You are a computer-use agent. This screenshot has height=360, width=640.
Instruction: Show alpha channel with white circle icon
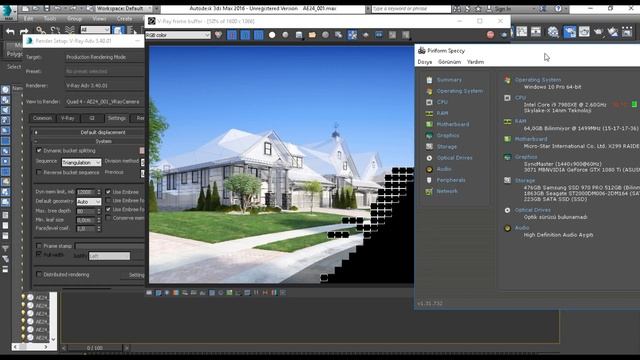[x=272, y=35]
